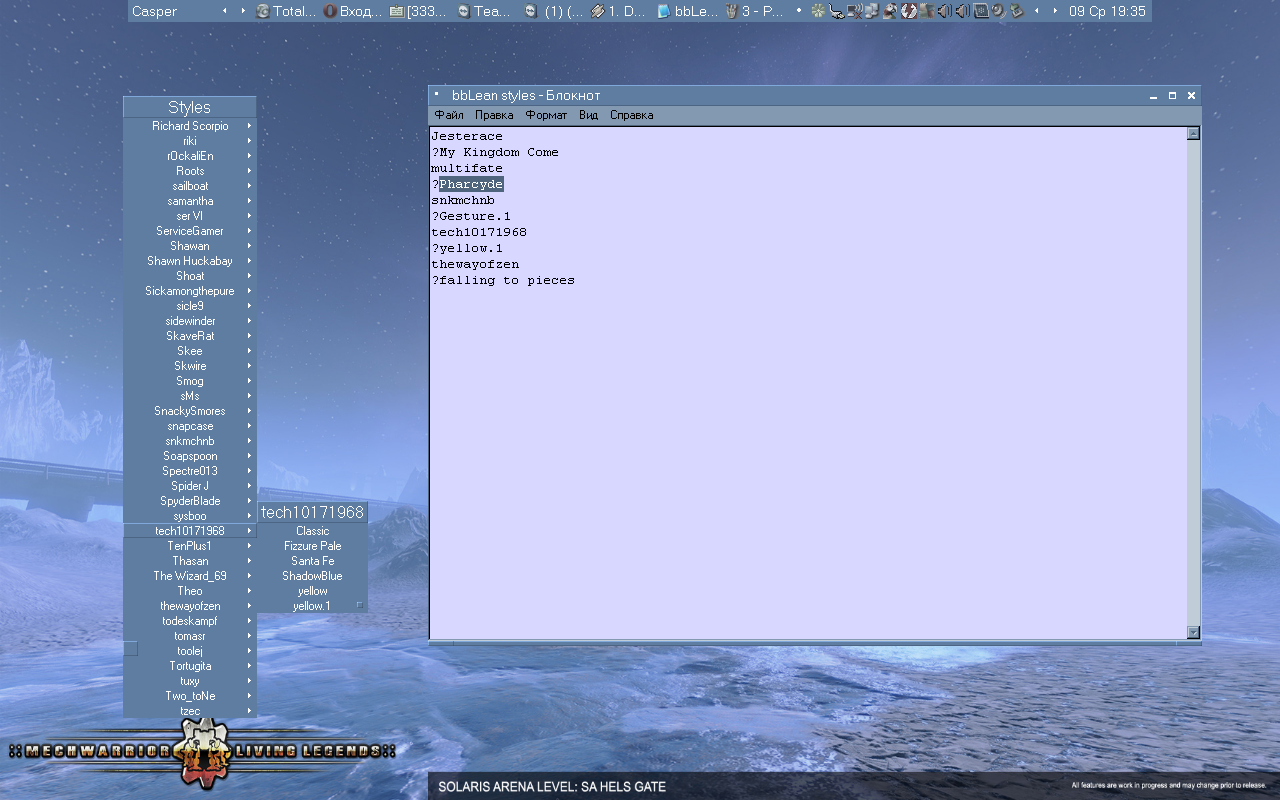Apply the Fizzure Pale style
The width and height of the screenshot is (1280, 800).
(x=312, y=546)
